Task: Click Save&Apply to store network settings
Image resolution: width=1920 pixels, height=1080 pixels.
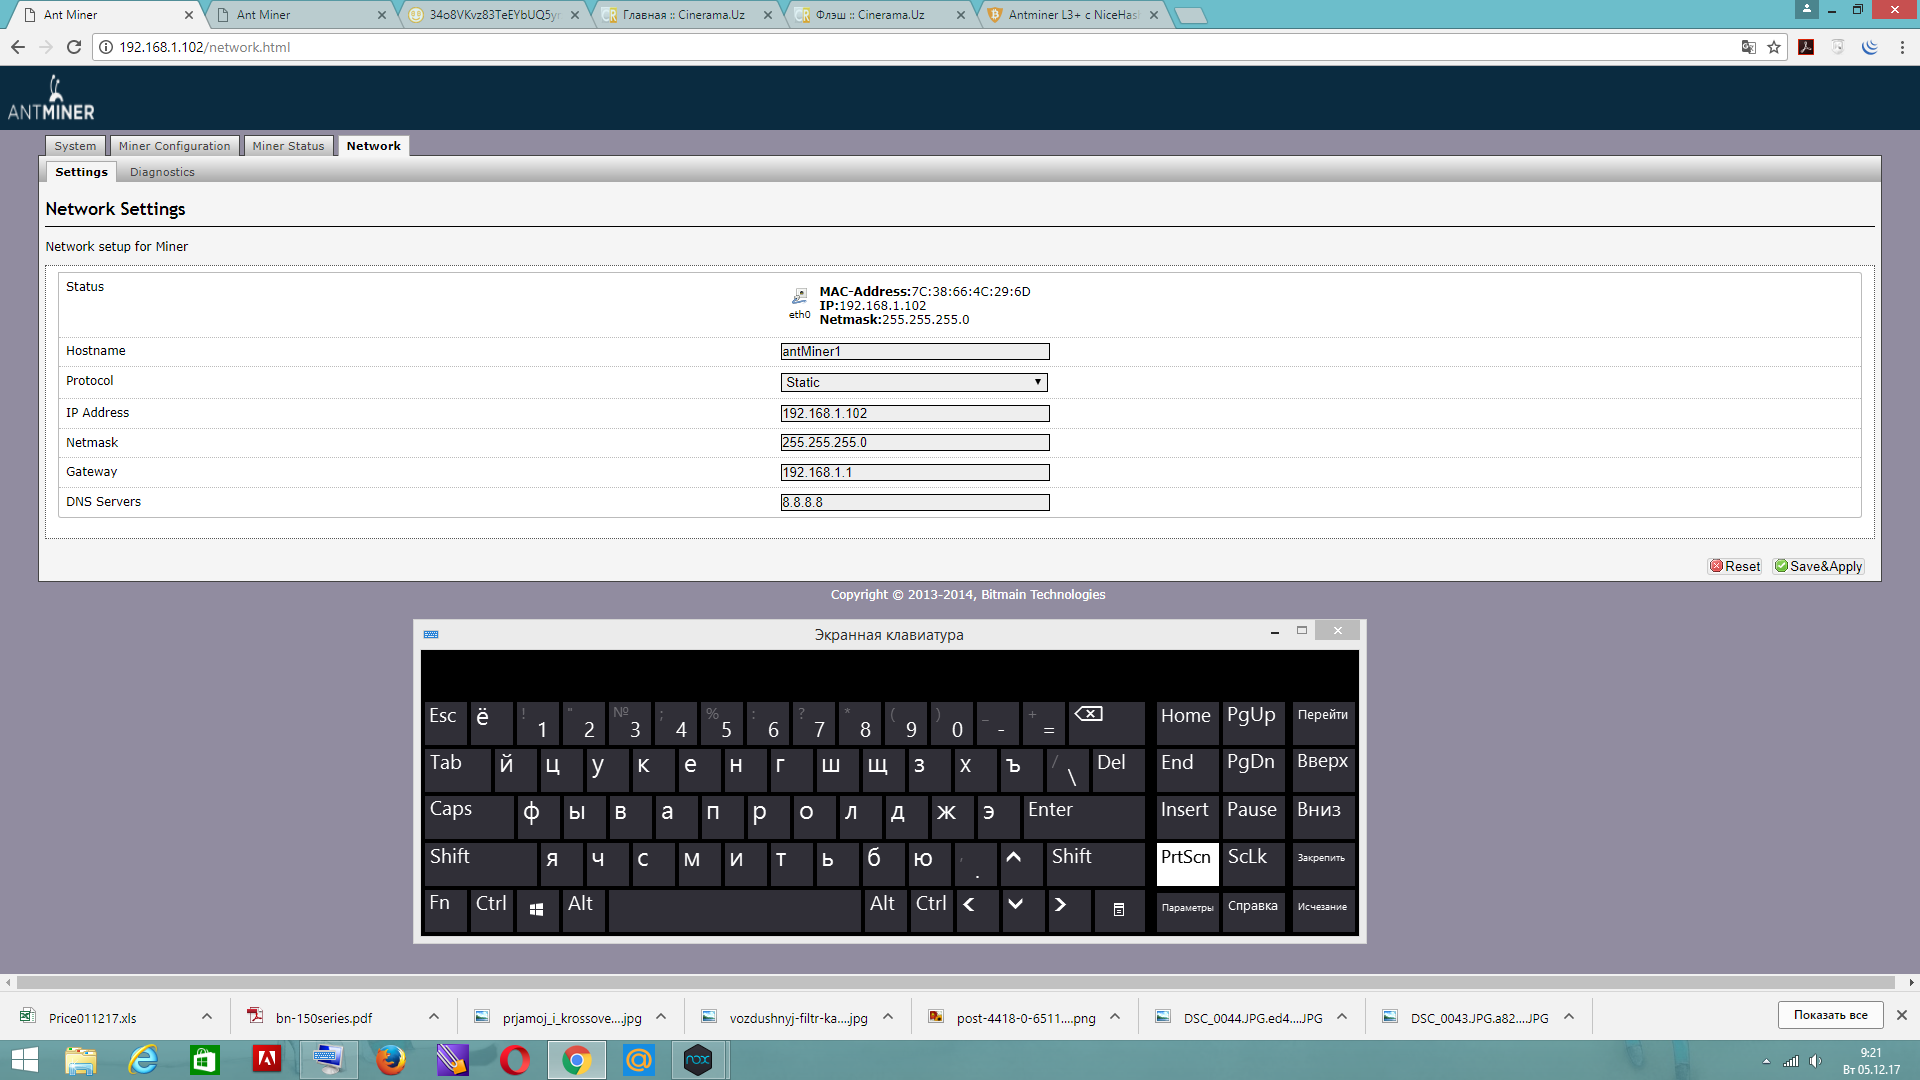Action: 1818,566
